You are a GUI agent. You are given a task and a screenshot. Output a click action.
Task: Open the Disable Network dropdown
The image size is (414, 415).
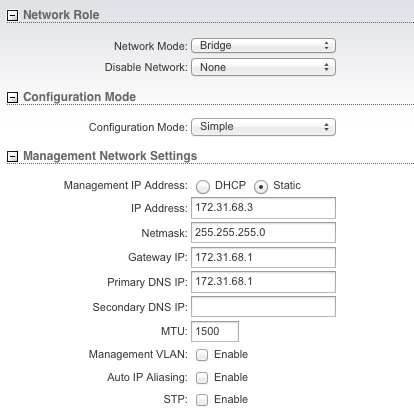pyautogui.click(x=263, y=67)
